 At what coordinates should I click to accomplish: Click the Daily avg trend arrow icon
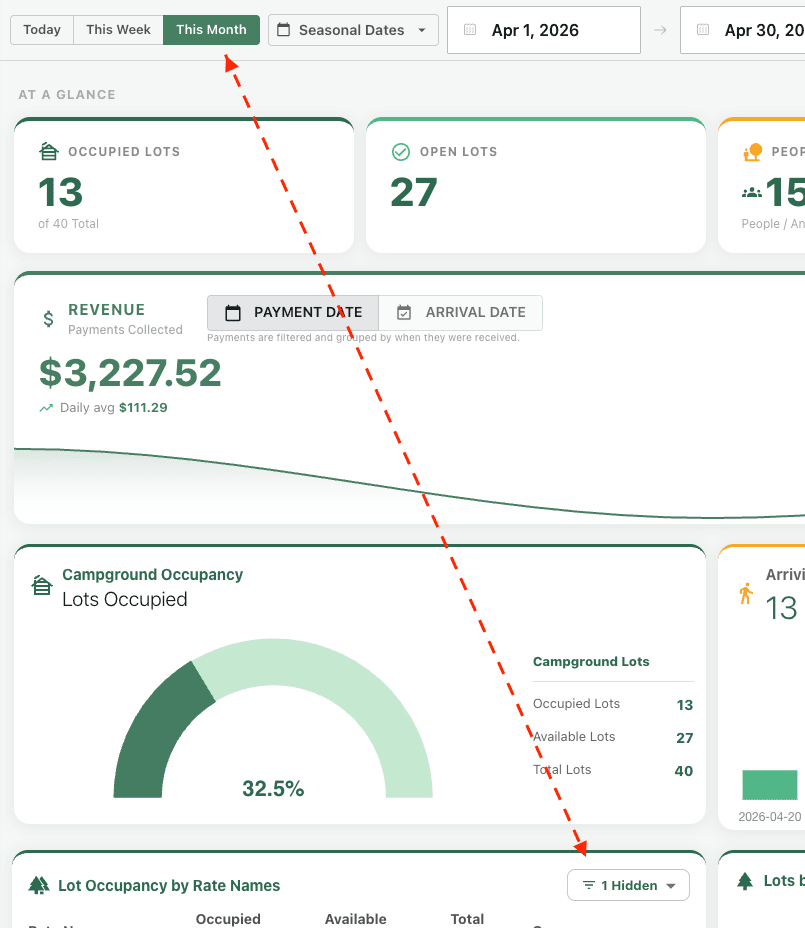46,408
